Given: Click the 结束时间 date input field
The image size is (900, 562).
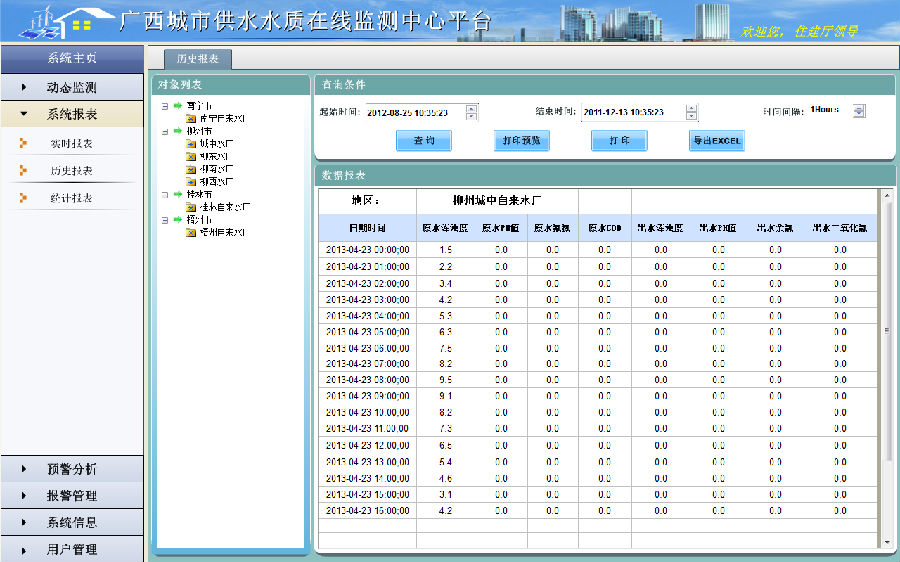Looking at the screenshot, I should (x=631, y=113).
